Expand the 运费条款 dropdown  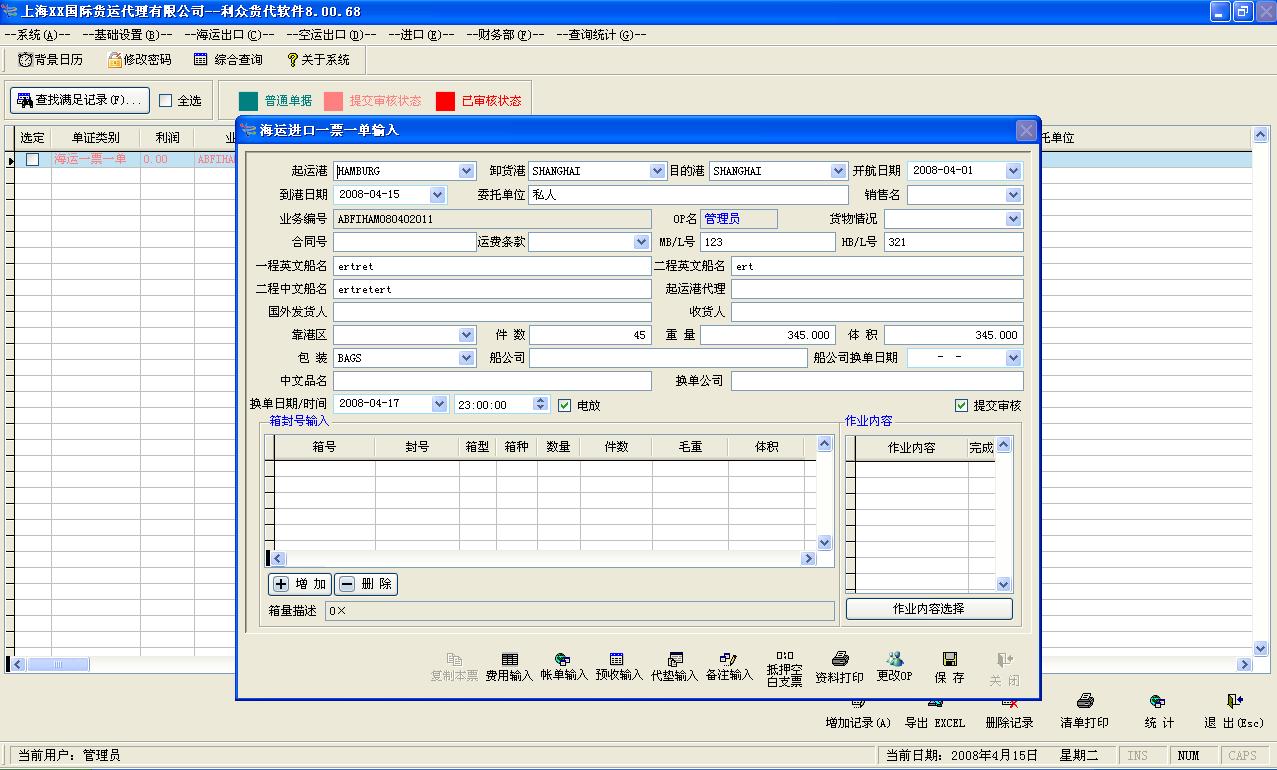(642, 242)
